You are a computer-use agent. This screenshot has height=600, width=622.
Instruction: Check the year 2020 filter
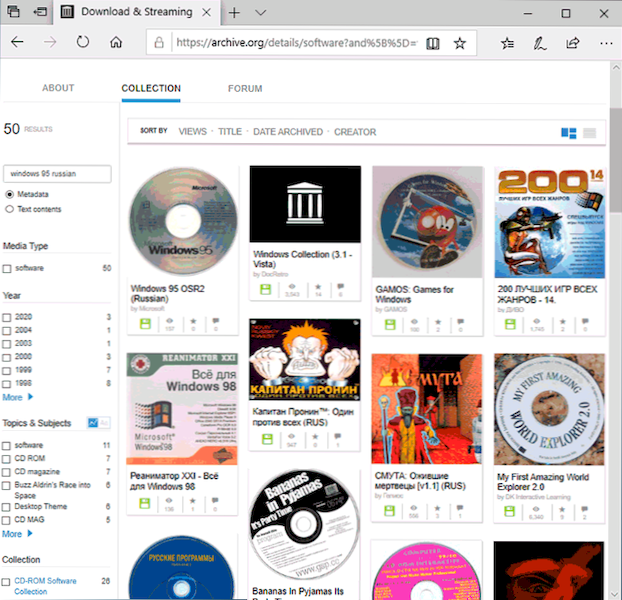point(6,317)
